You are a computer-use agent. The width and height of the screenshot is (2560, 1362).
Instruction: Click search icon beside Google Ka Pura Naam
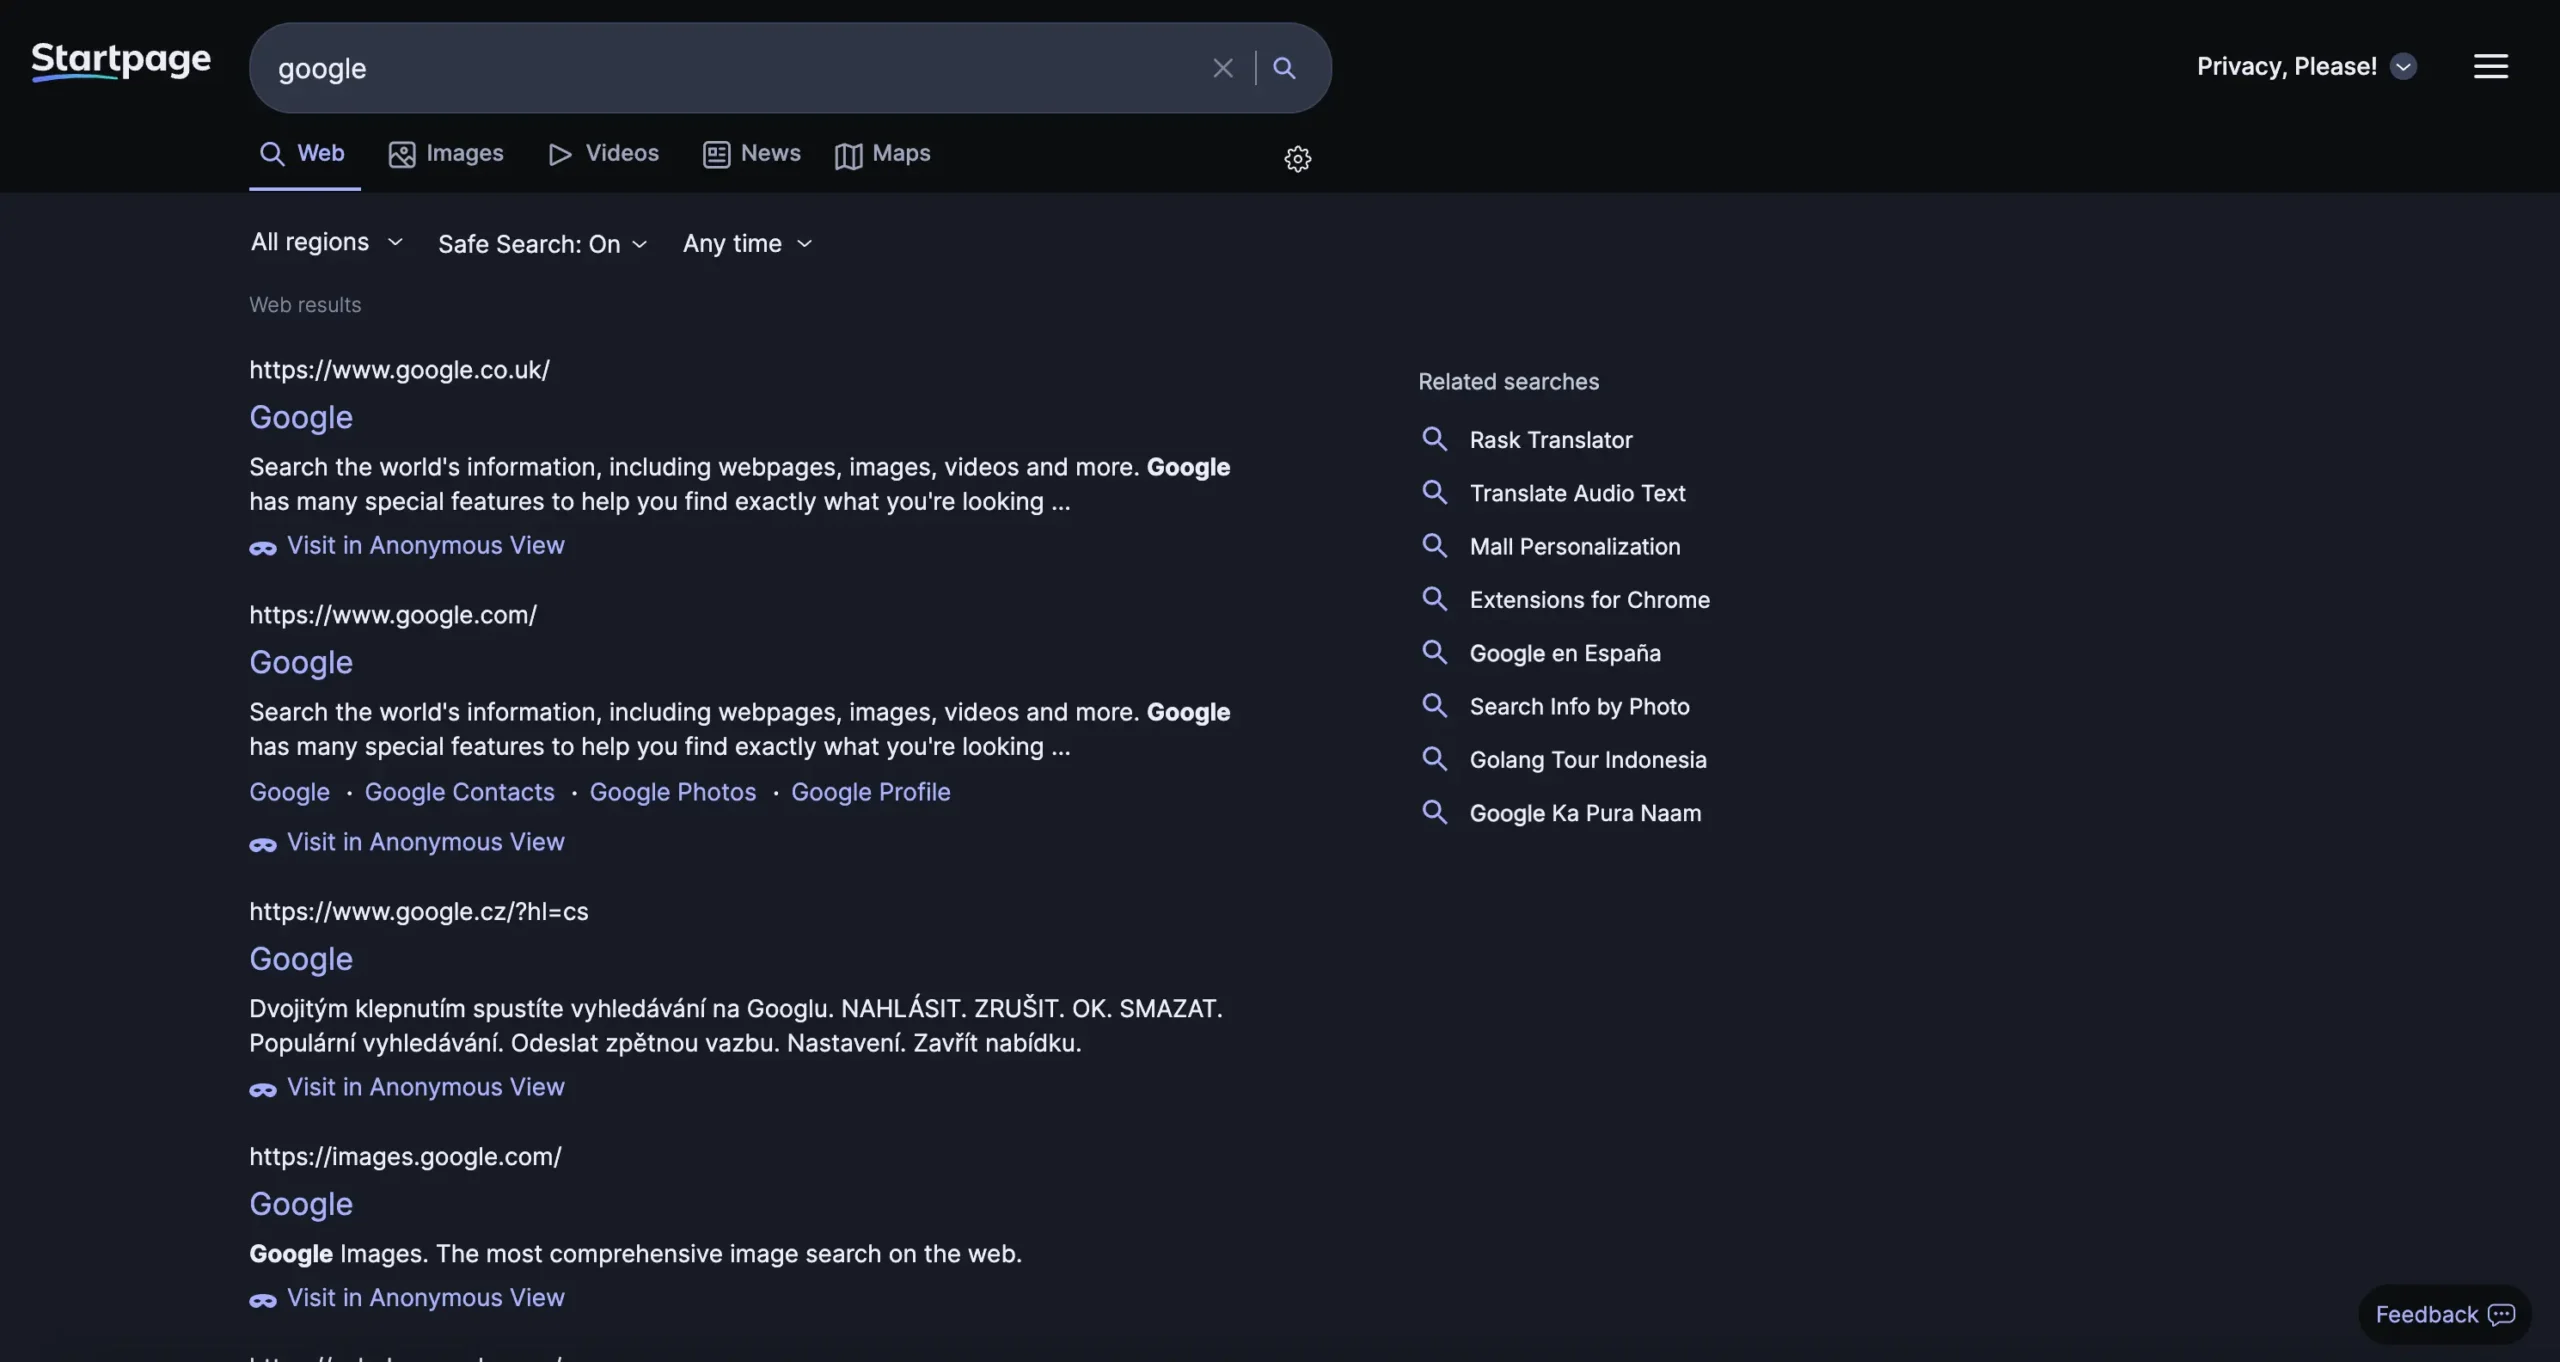coord(1434,812)
